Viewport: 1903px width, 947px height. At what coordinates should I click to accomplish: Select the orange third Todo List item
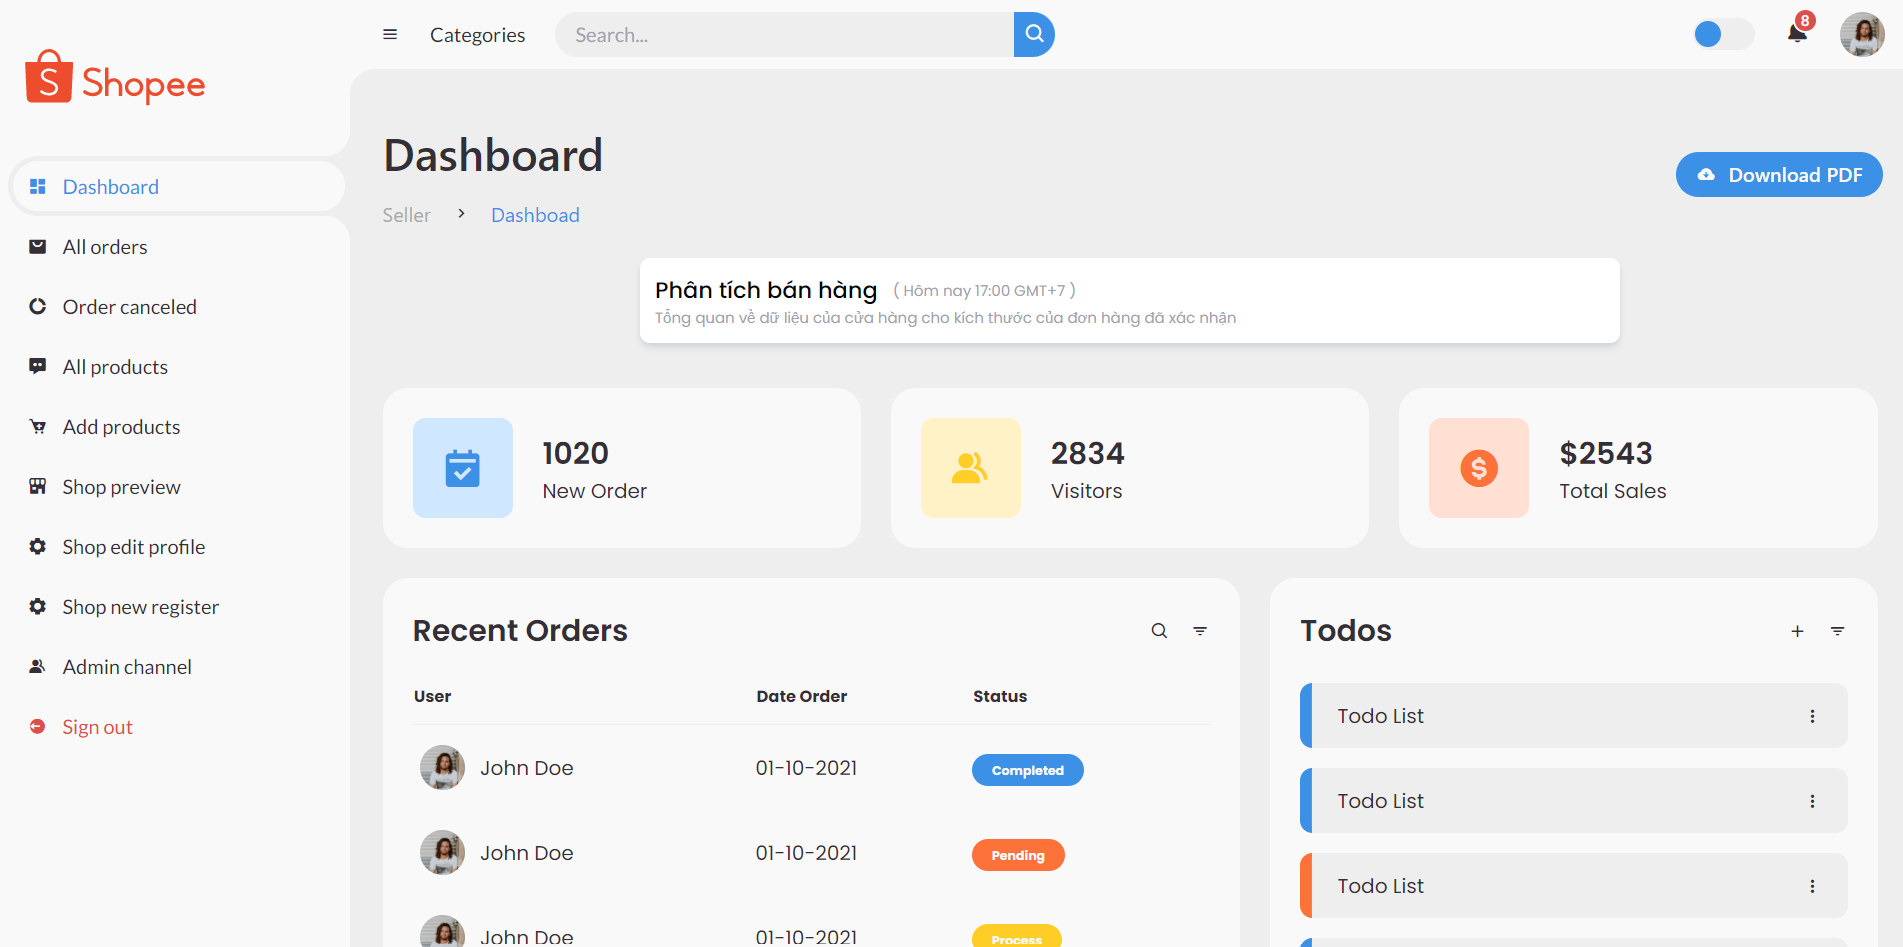(1574, 886)
